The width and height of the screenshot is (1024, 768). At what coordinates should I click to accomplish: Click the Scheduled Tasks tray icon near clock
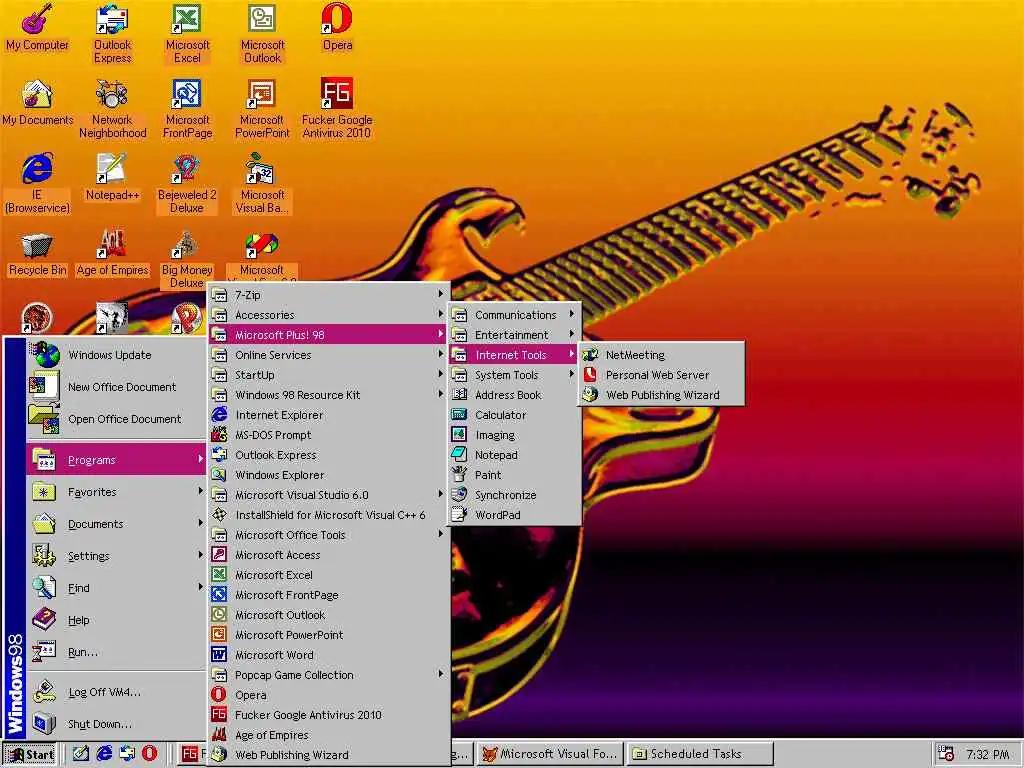click(945, 754)
